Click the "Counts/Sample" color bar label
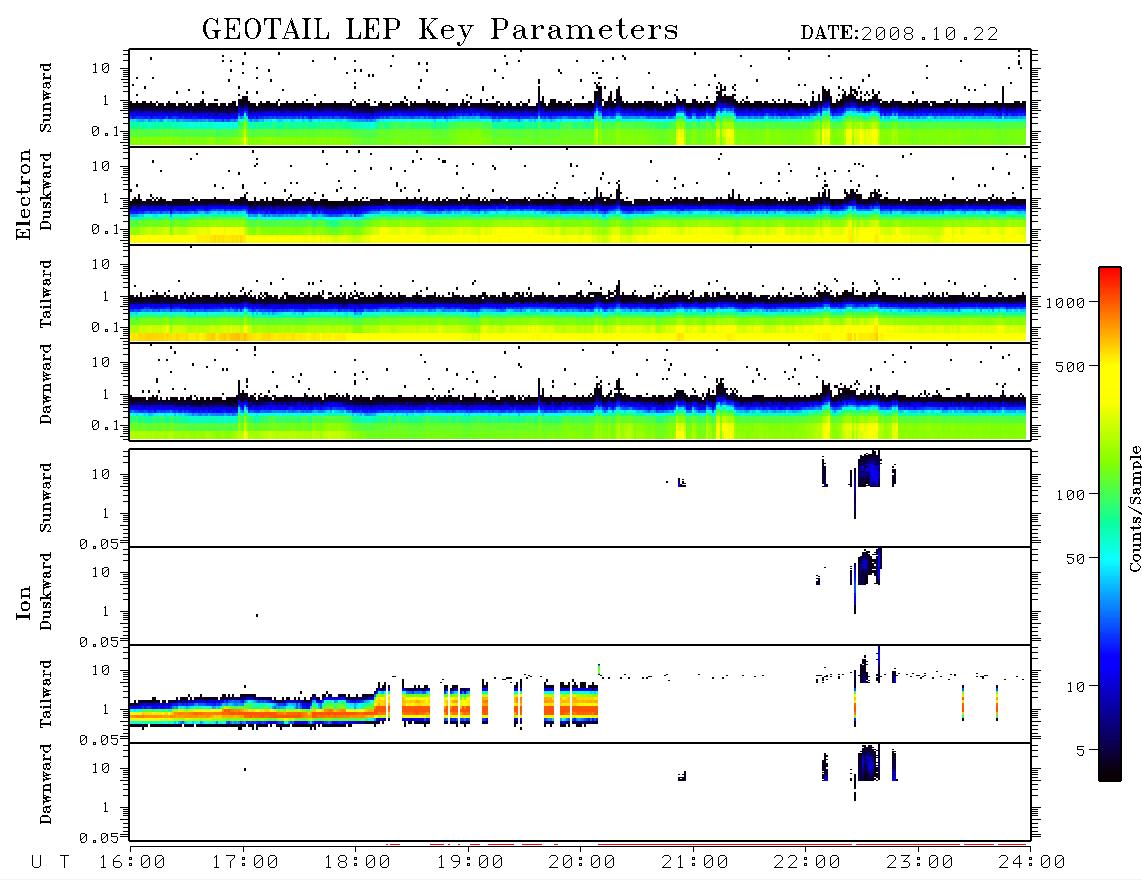Screen dimensions: 1142x880 [1134, 509]
